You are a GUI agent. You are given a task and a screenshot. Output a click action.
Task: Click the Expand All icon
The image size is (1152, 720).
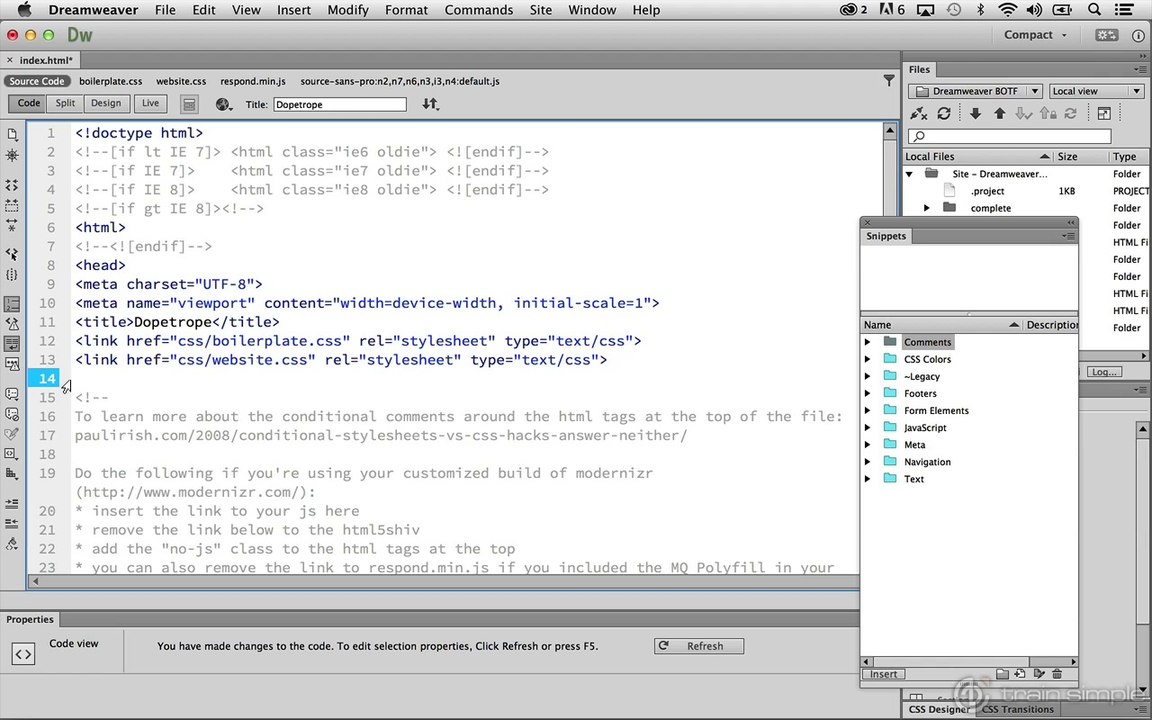pos(12,226)
